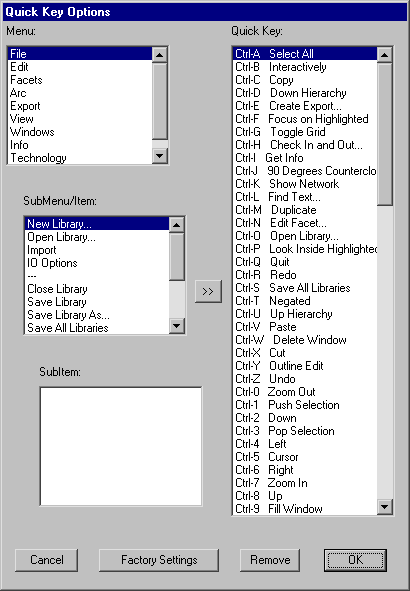410x591 pixels.
Task: Click the Factory Settings button
Action: pyautogui.click(x=159, y=560)
